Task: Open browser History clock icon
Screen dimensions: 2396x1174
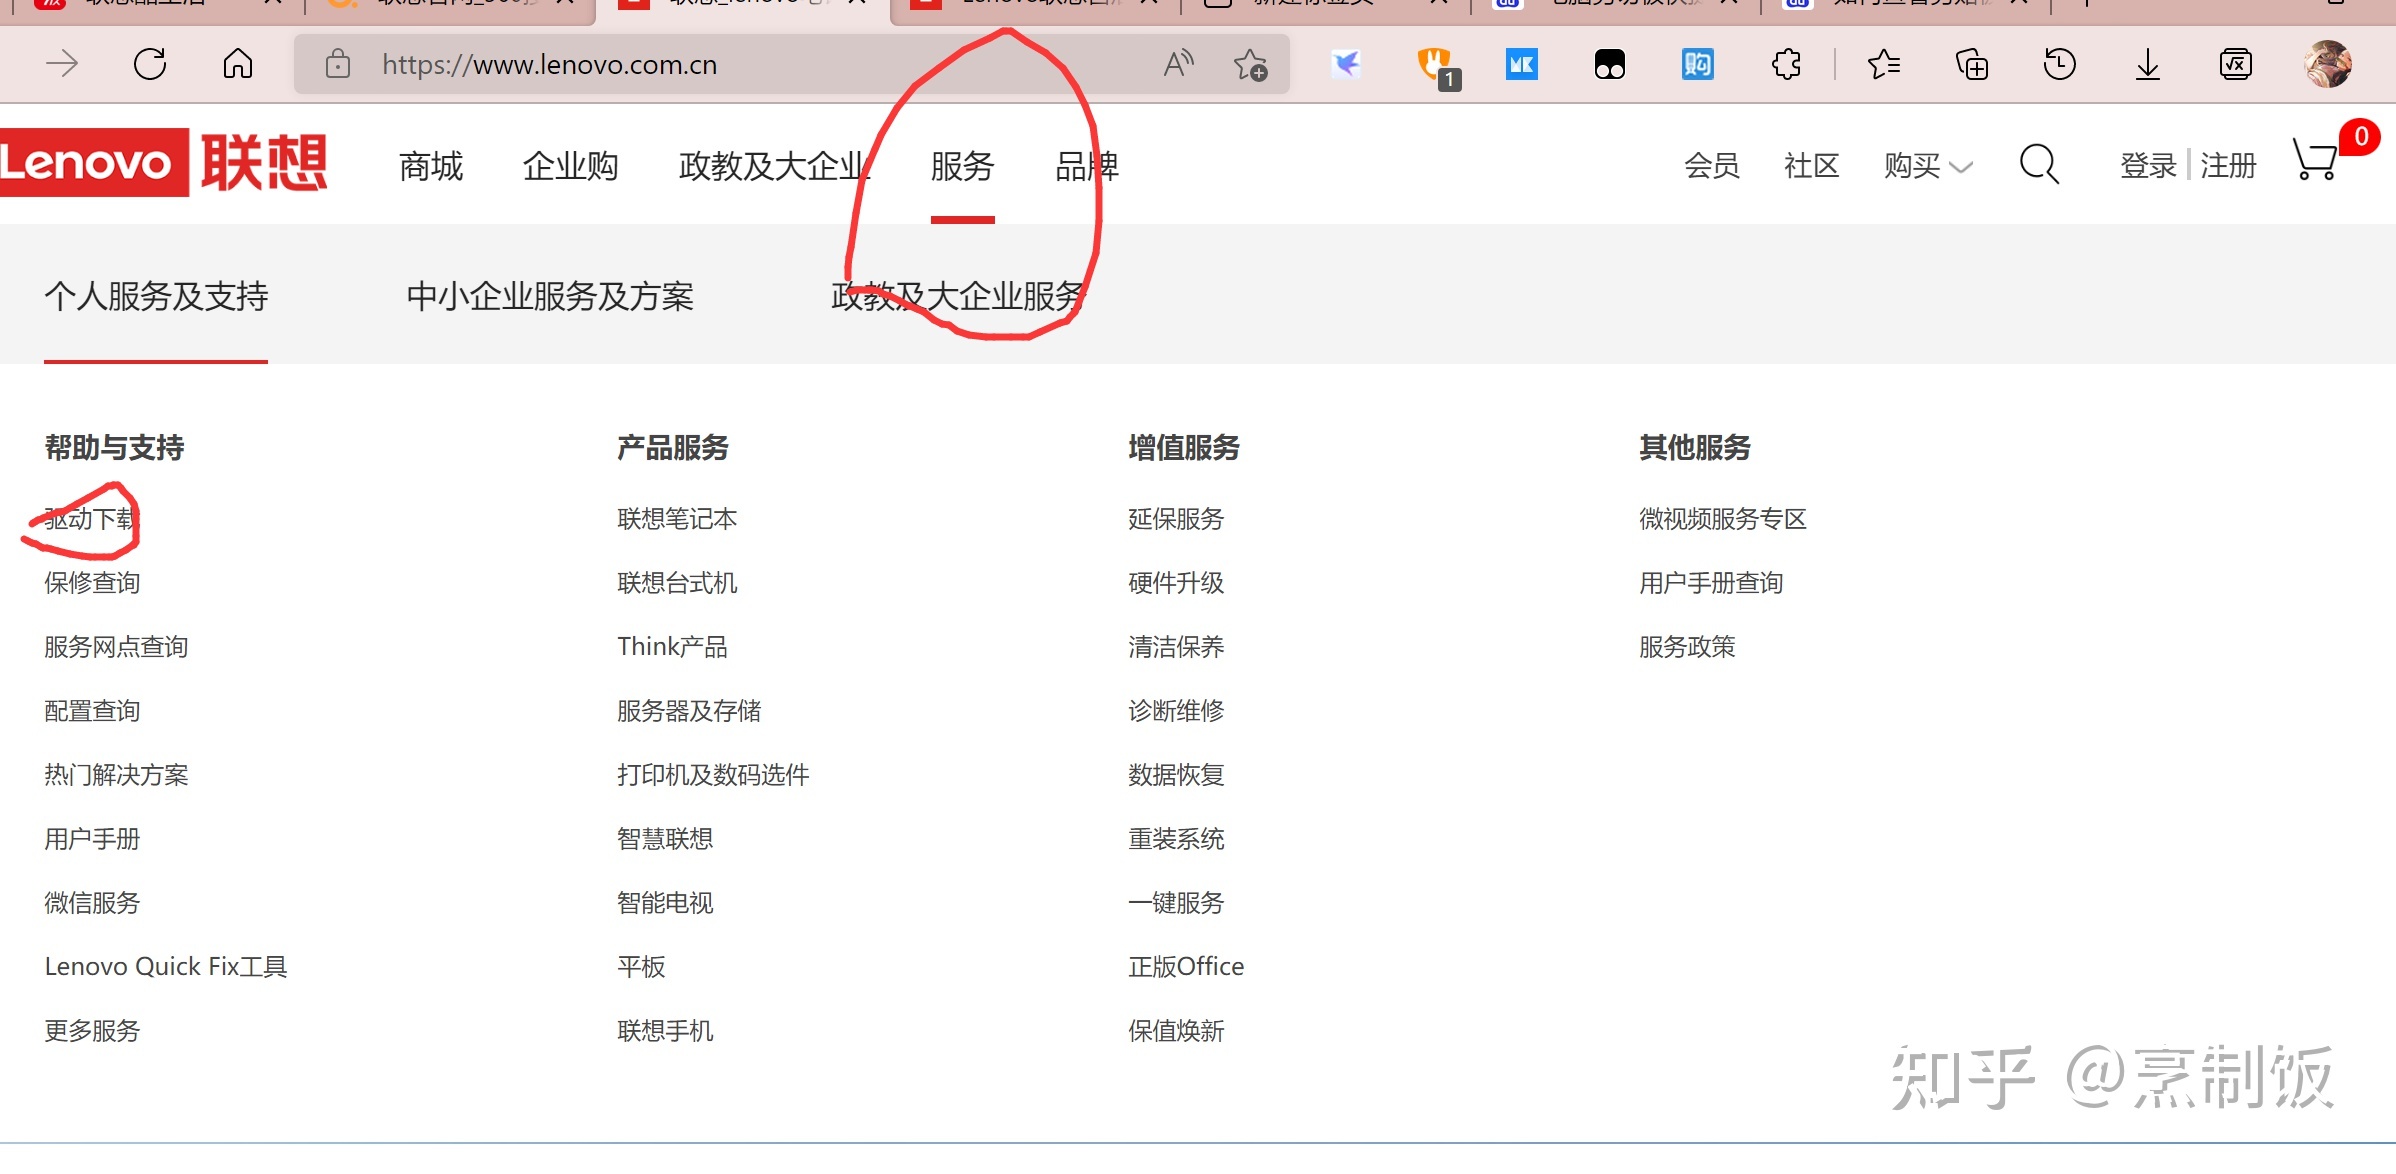Action: (2060, 64)
